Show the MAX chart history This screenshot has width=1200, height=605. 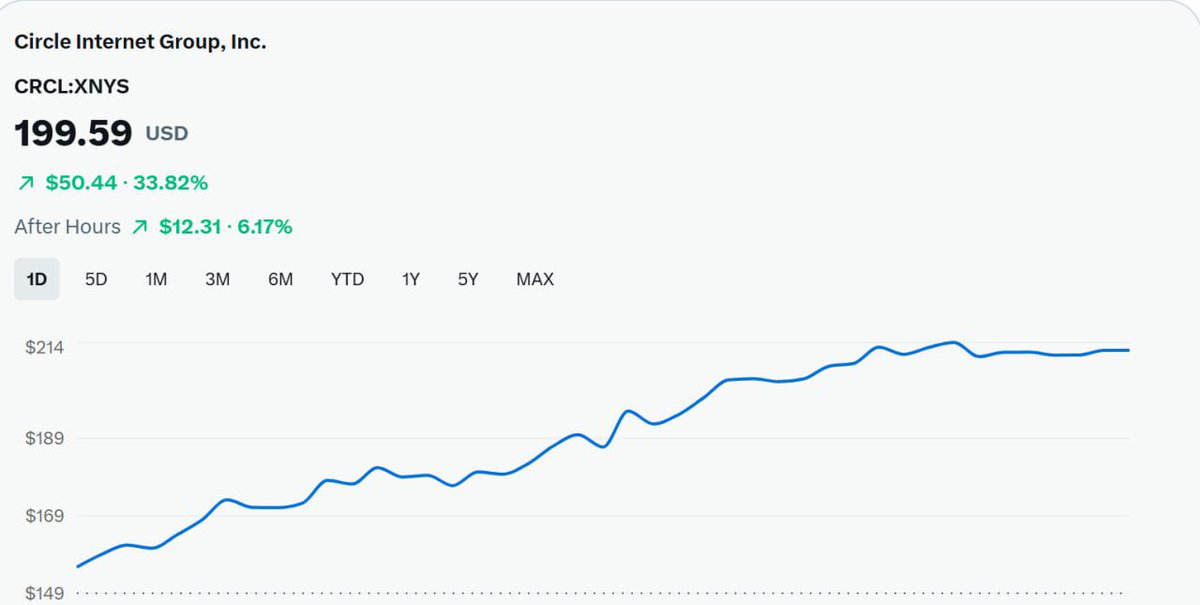[535, 279]
